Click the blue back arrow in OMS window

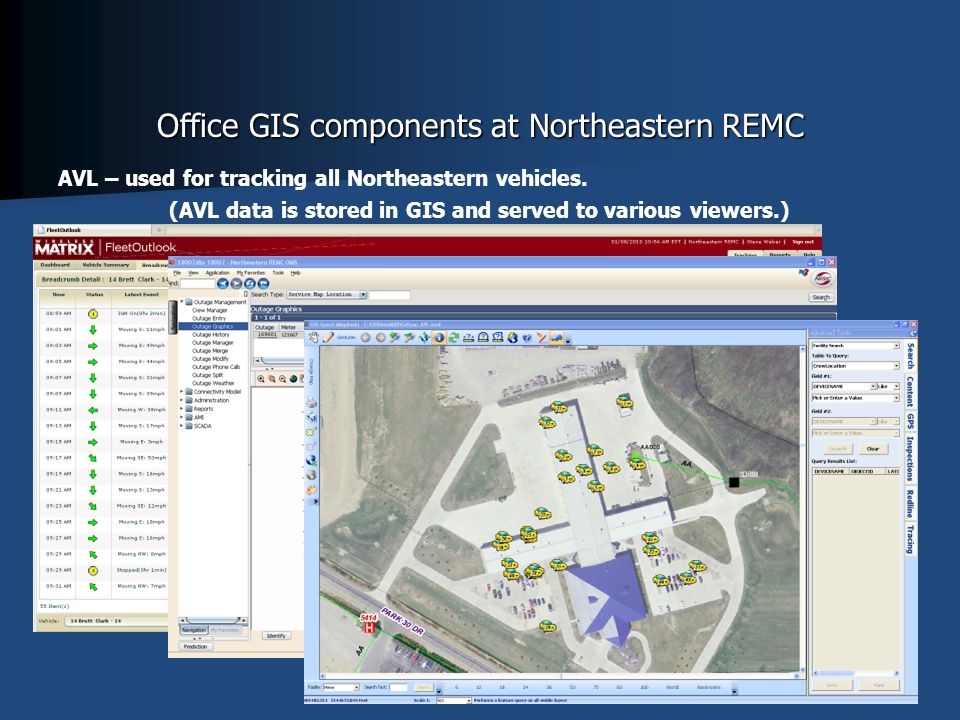(x=223, y=283)
